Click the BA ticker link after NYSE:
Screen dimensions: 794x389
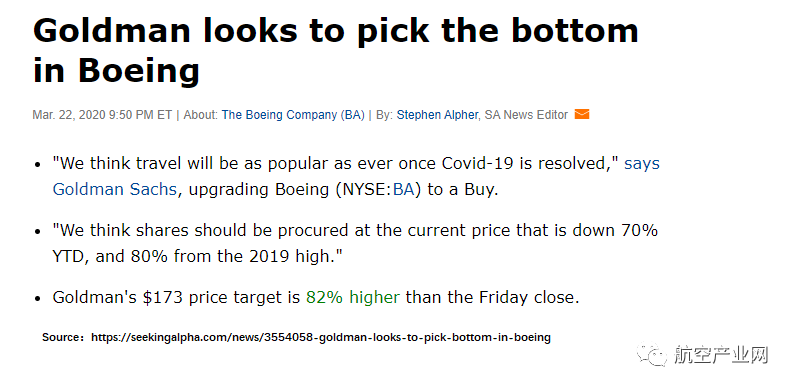404,189
